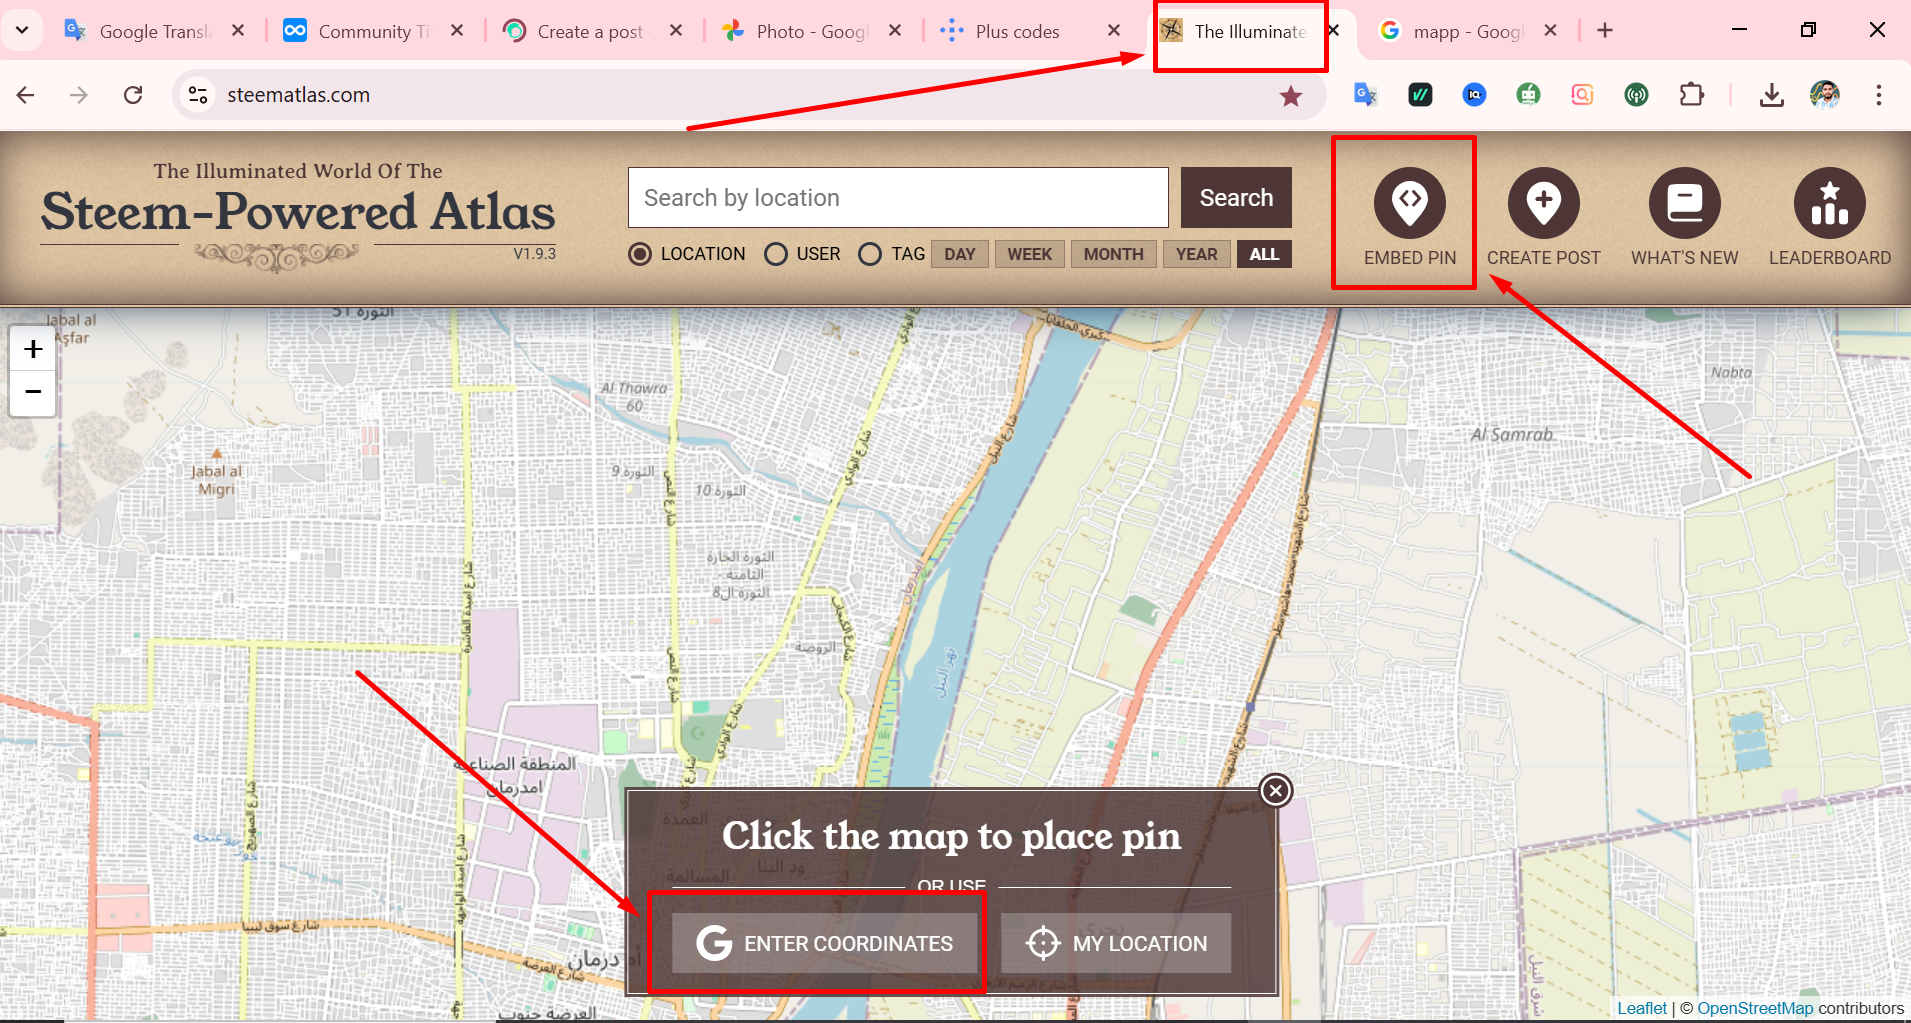The height and width of the screenshot is (1023, 1911).
Task: Zoom in on the map
Action: point(33,349)
